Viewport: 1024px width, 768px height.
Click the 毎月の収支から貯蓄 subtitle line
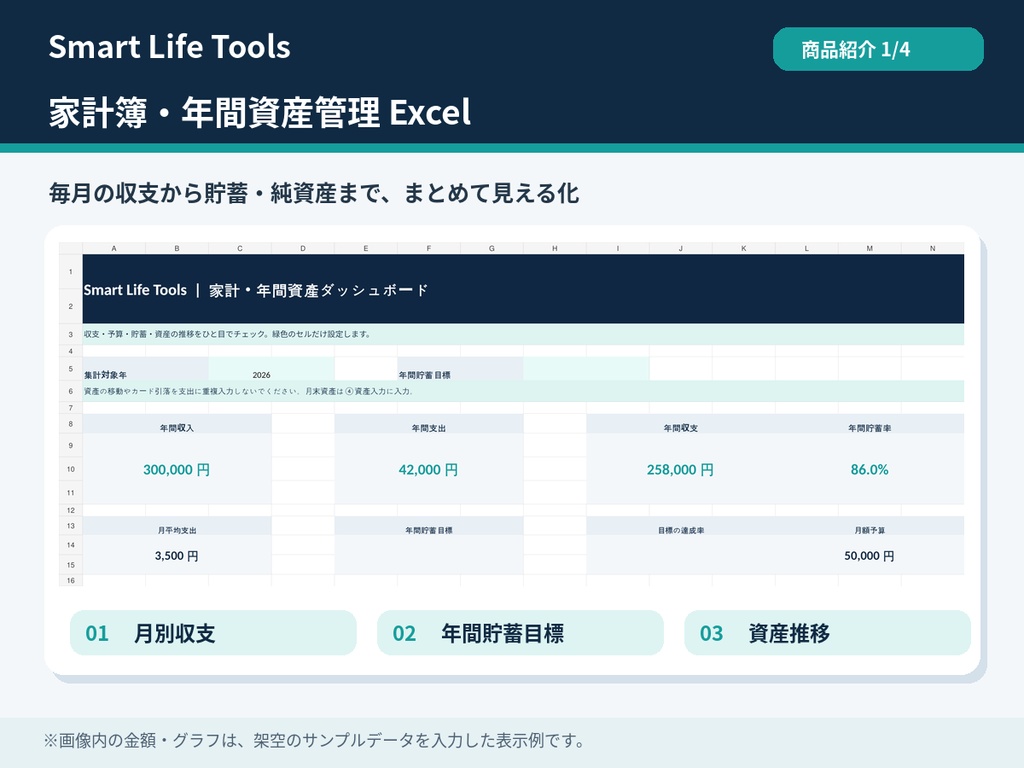(x=313, y=193)
